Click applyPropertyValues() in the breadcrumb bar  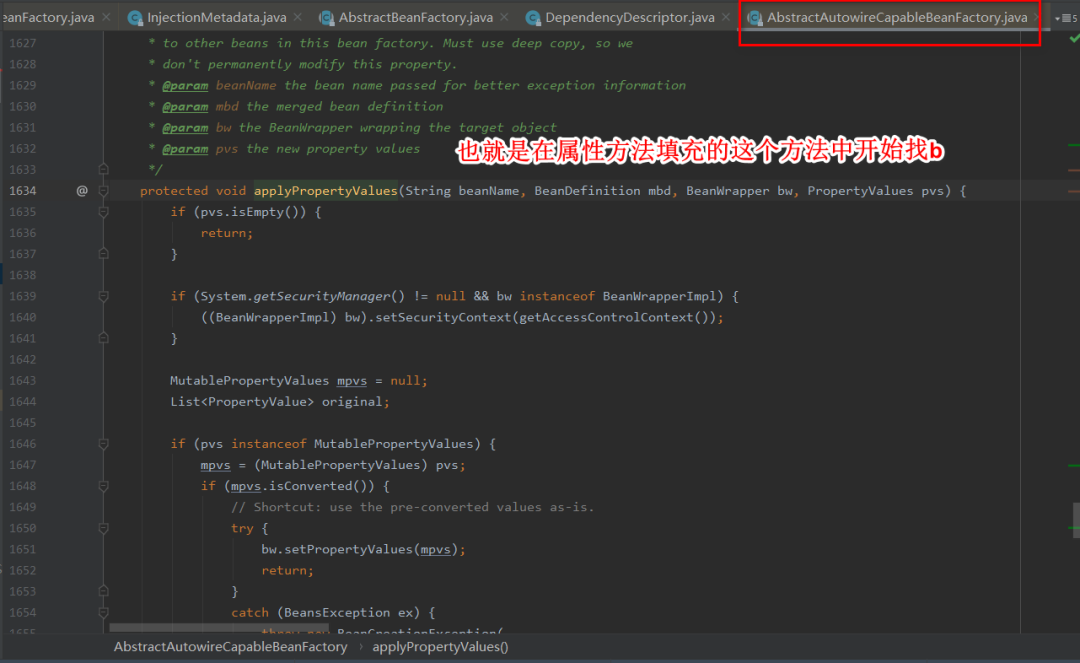(440, 647)
